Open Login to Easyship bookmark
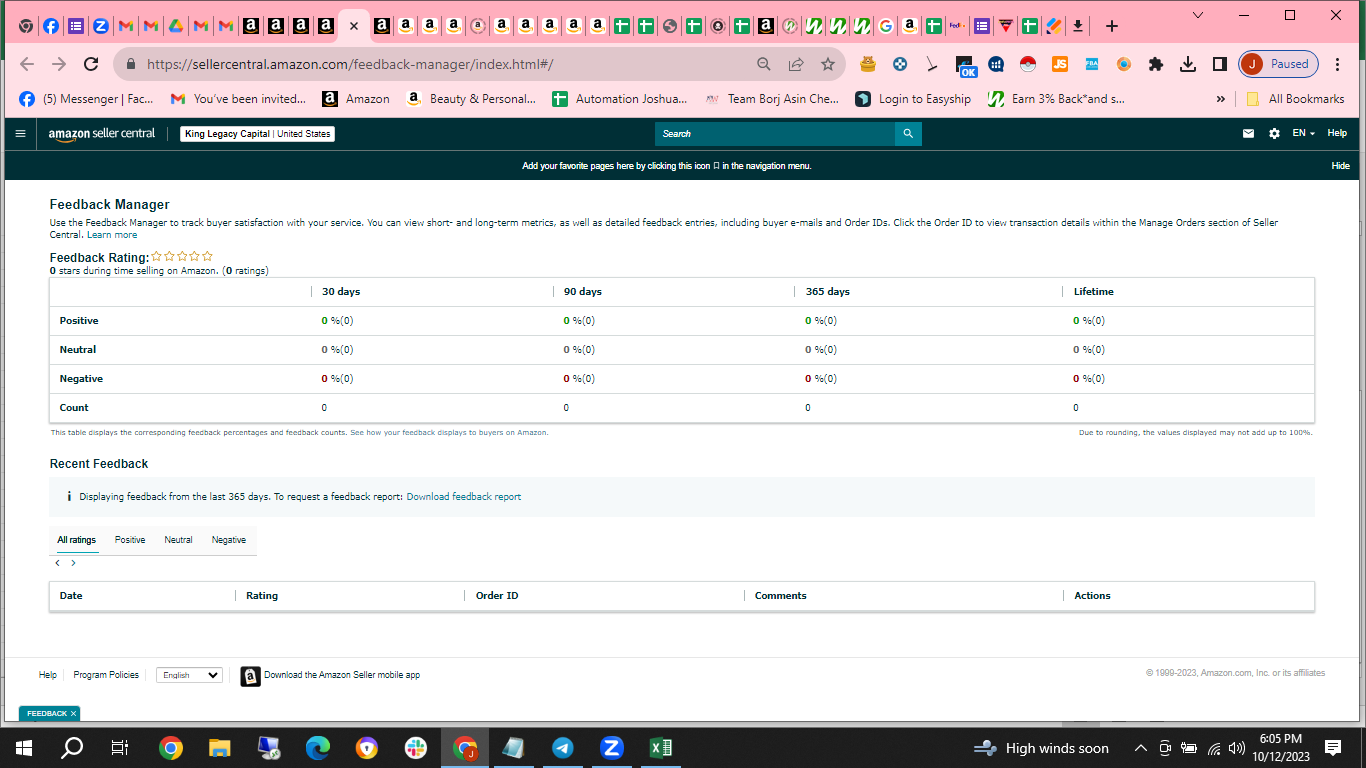The image size is (1366, 768). coord(914,99)
